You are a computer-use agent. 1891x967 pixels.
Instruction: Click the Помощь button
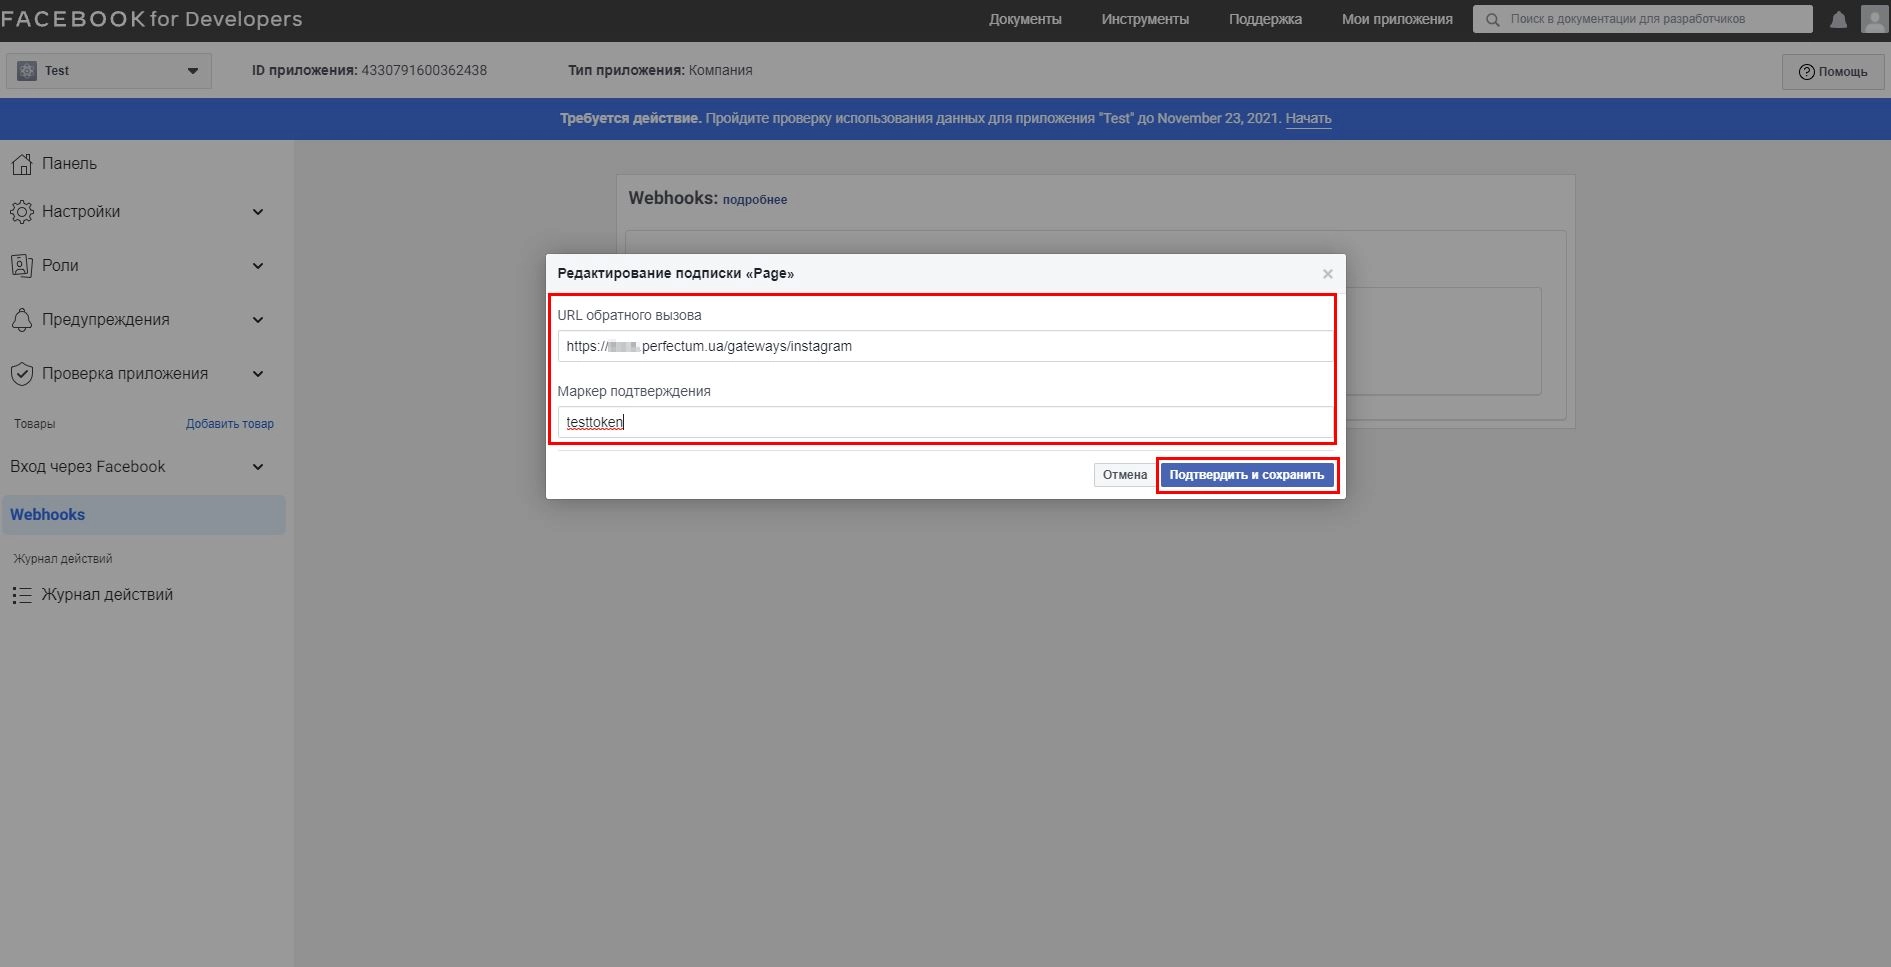pos(1833,72)
